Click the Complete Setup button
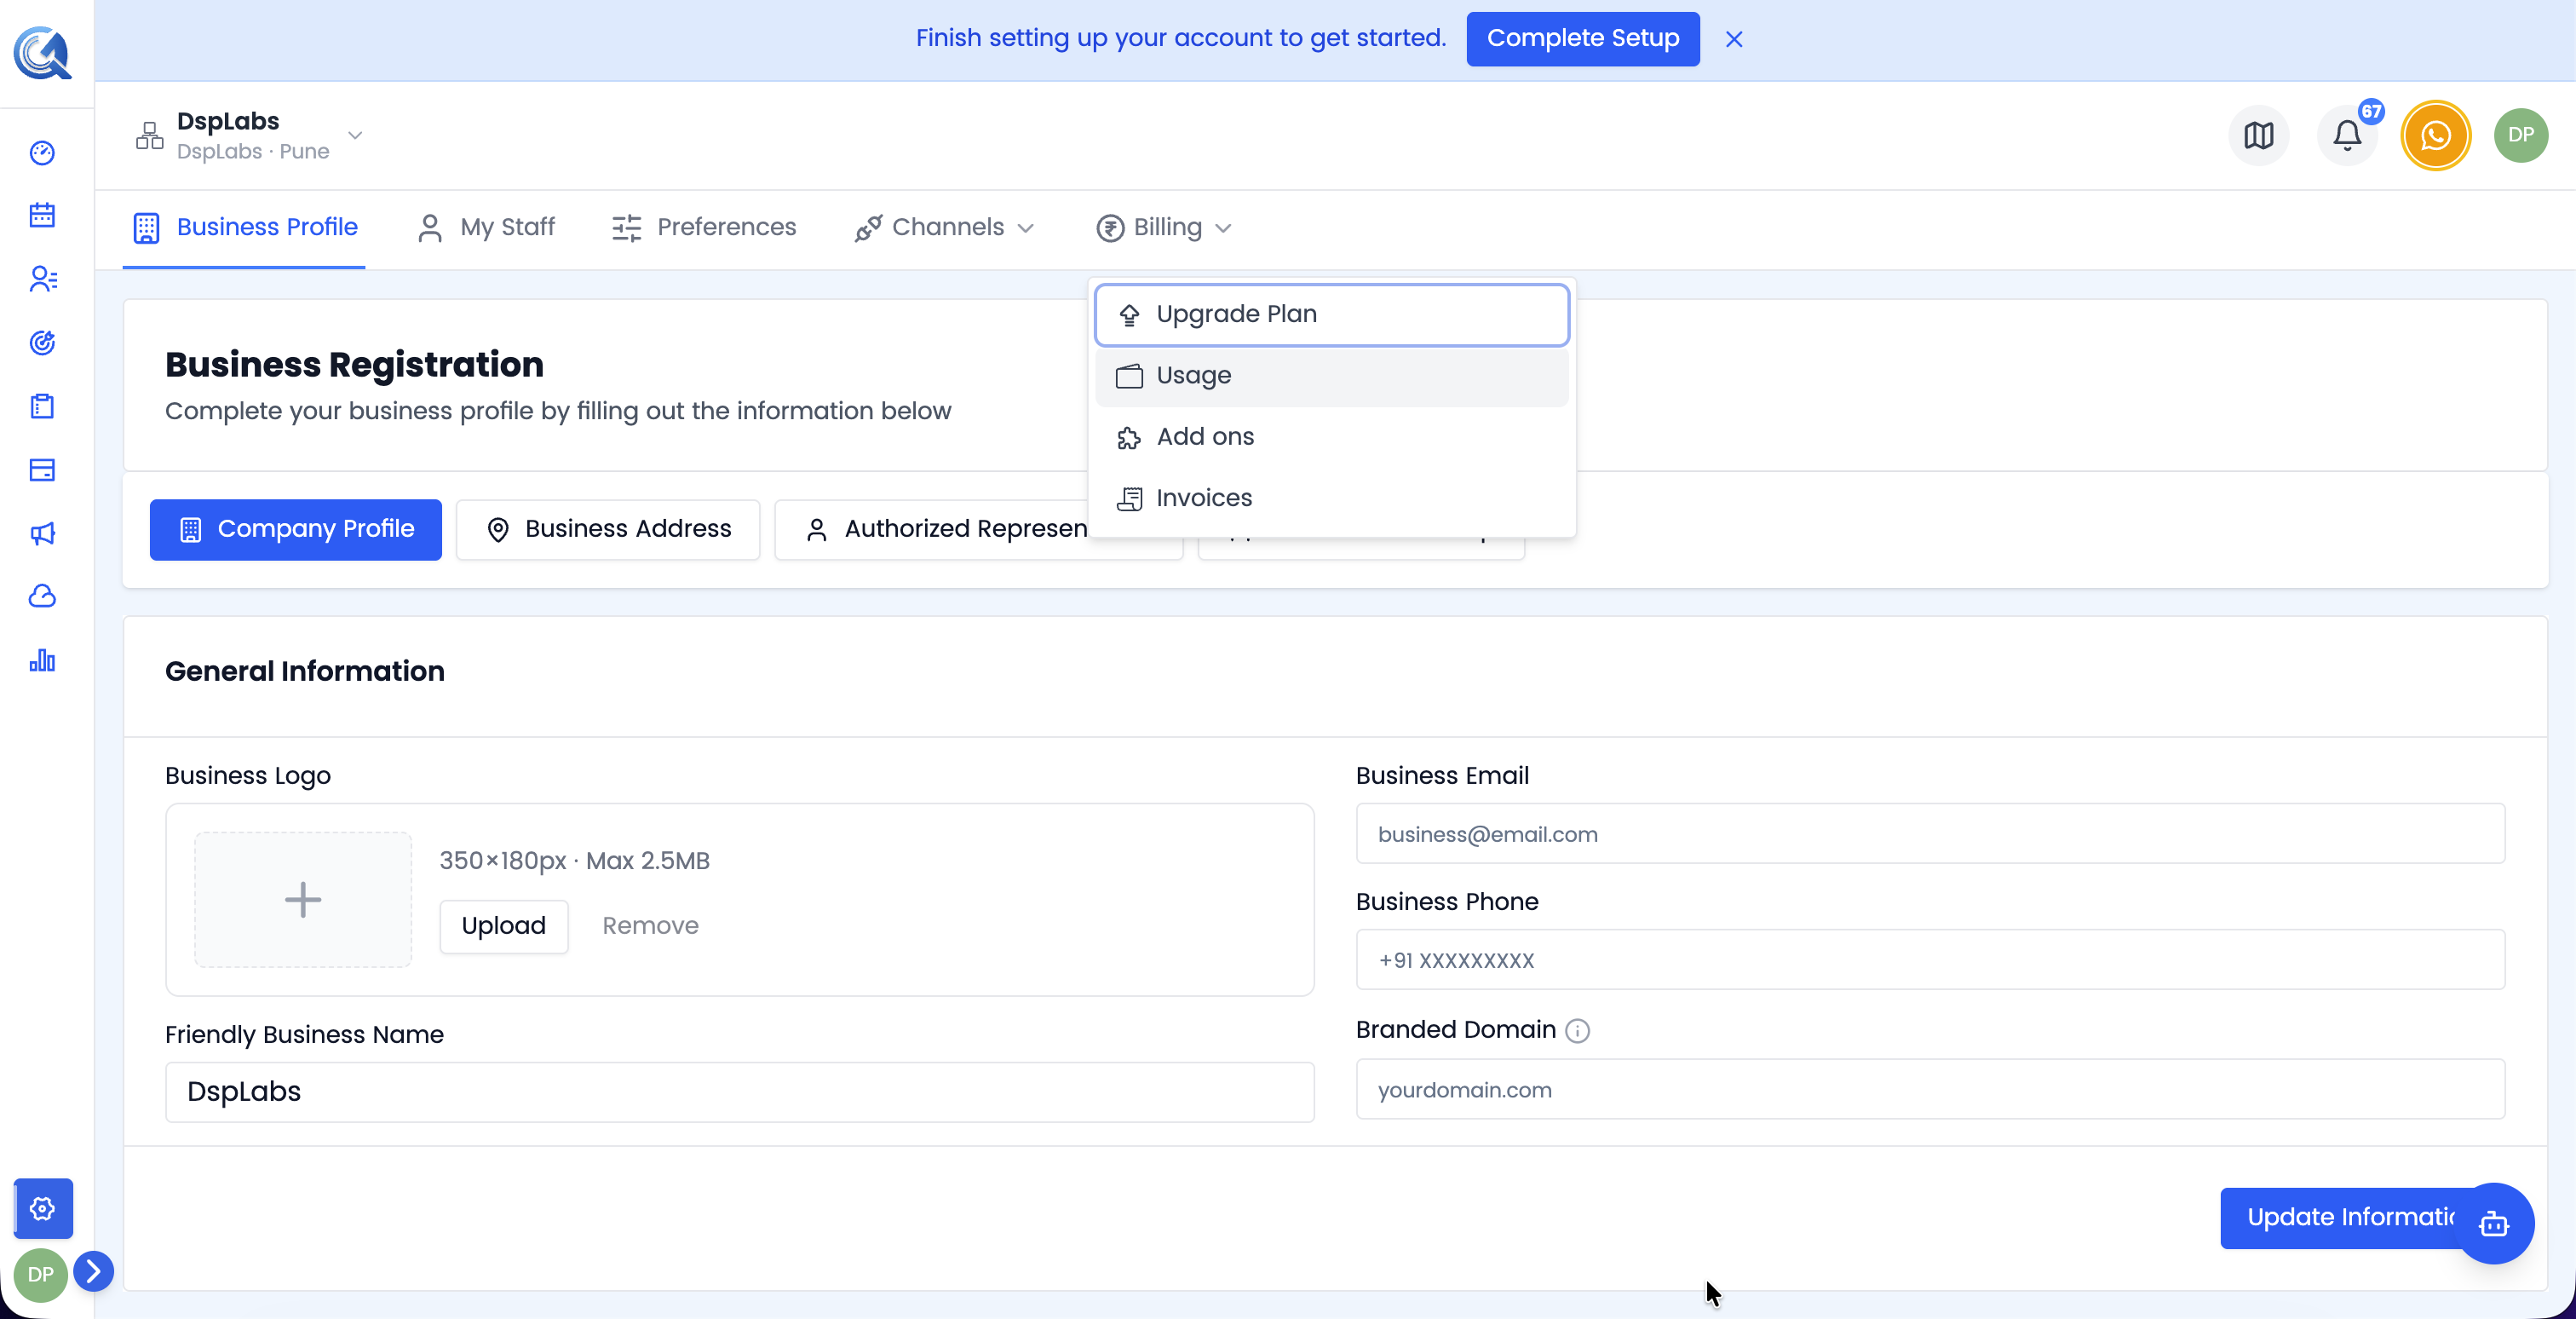This screenshot has height=1319, width=2576. pyautogui.click(x=1583, y=39)
